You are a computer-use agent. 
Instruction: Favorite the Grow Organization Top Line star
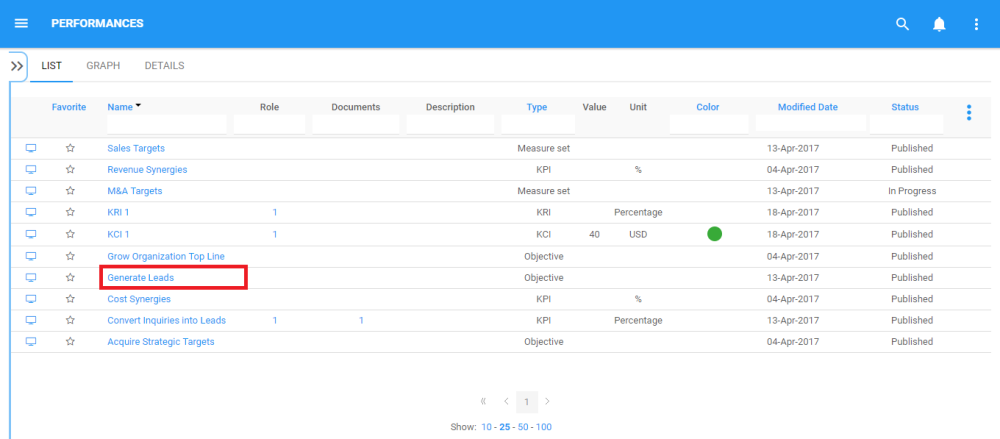click(x=70, y=256)
